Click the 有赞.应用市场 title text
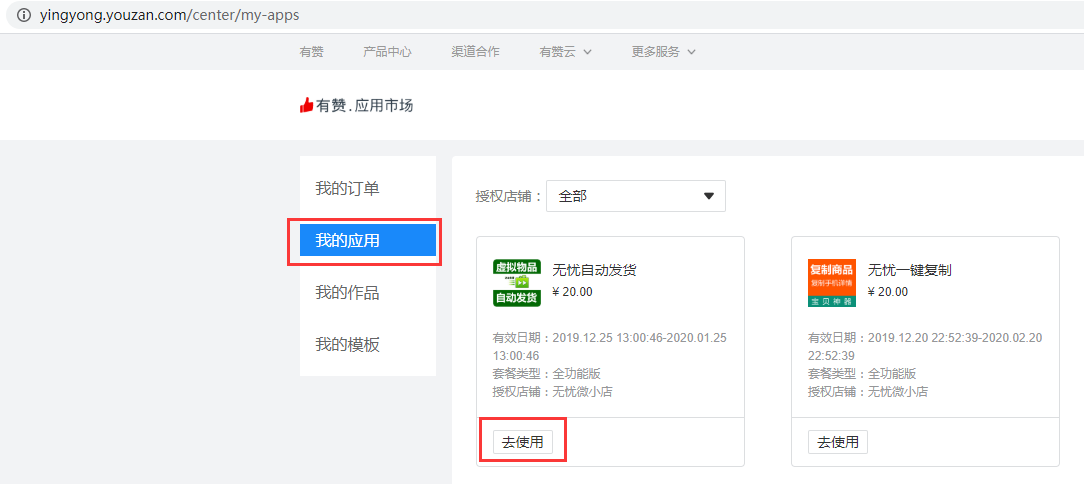 tap(364, 106)
